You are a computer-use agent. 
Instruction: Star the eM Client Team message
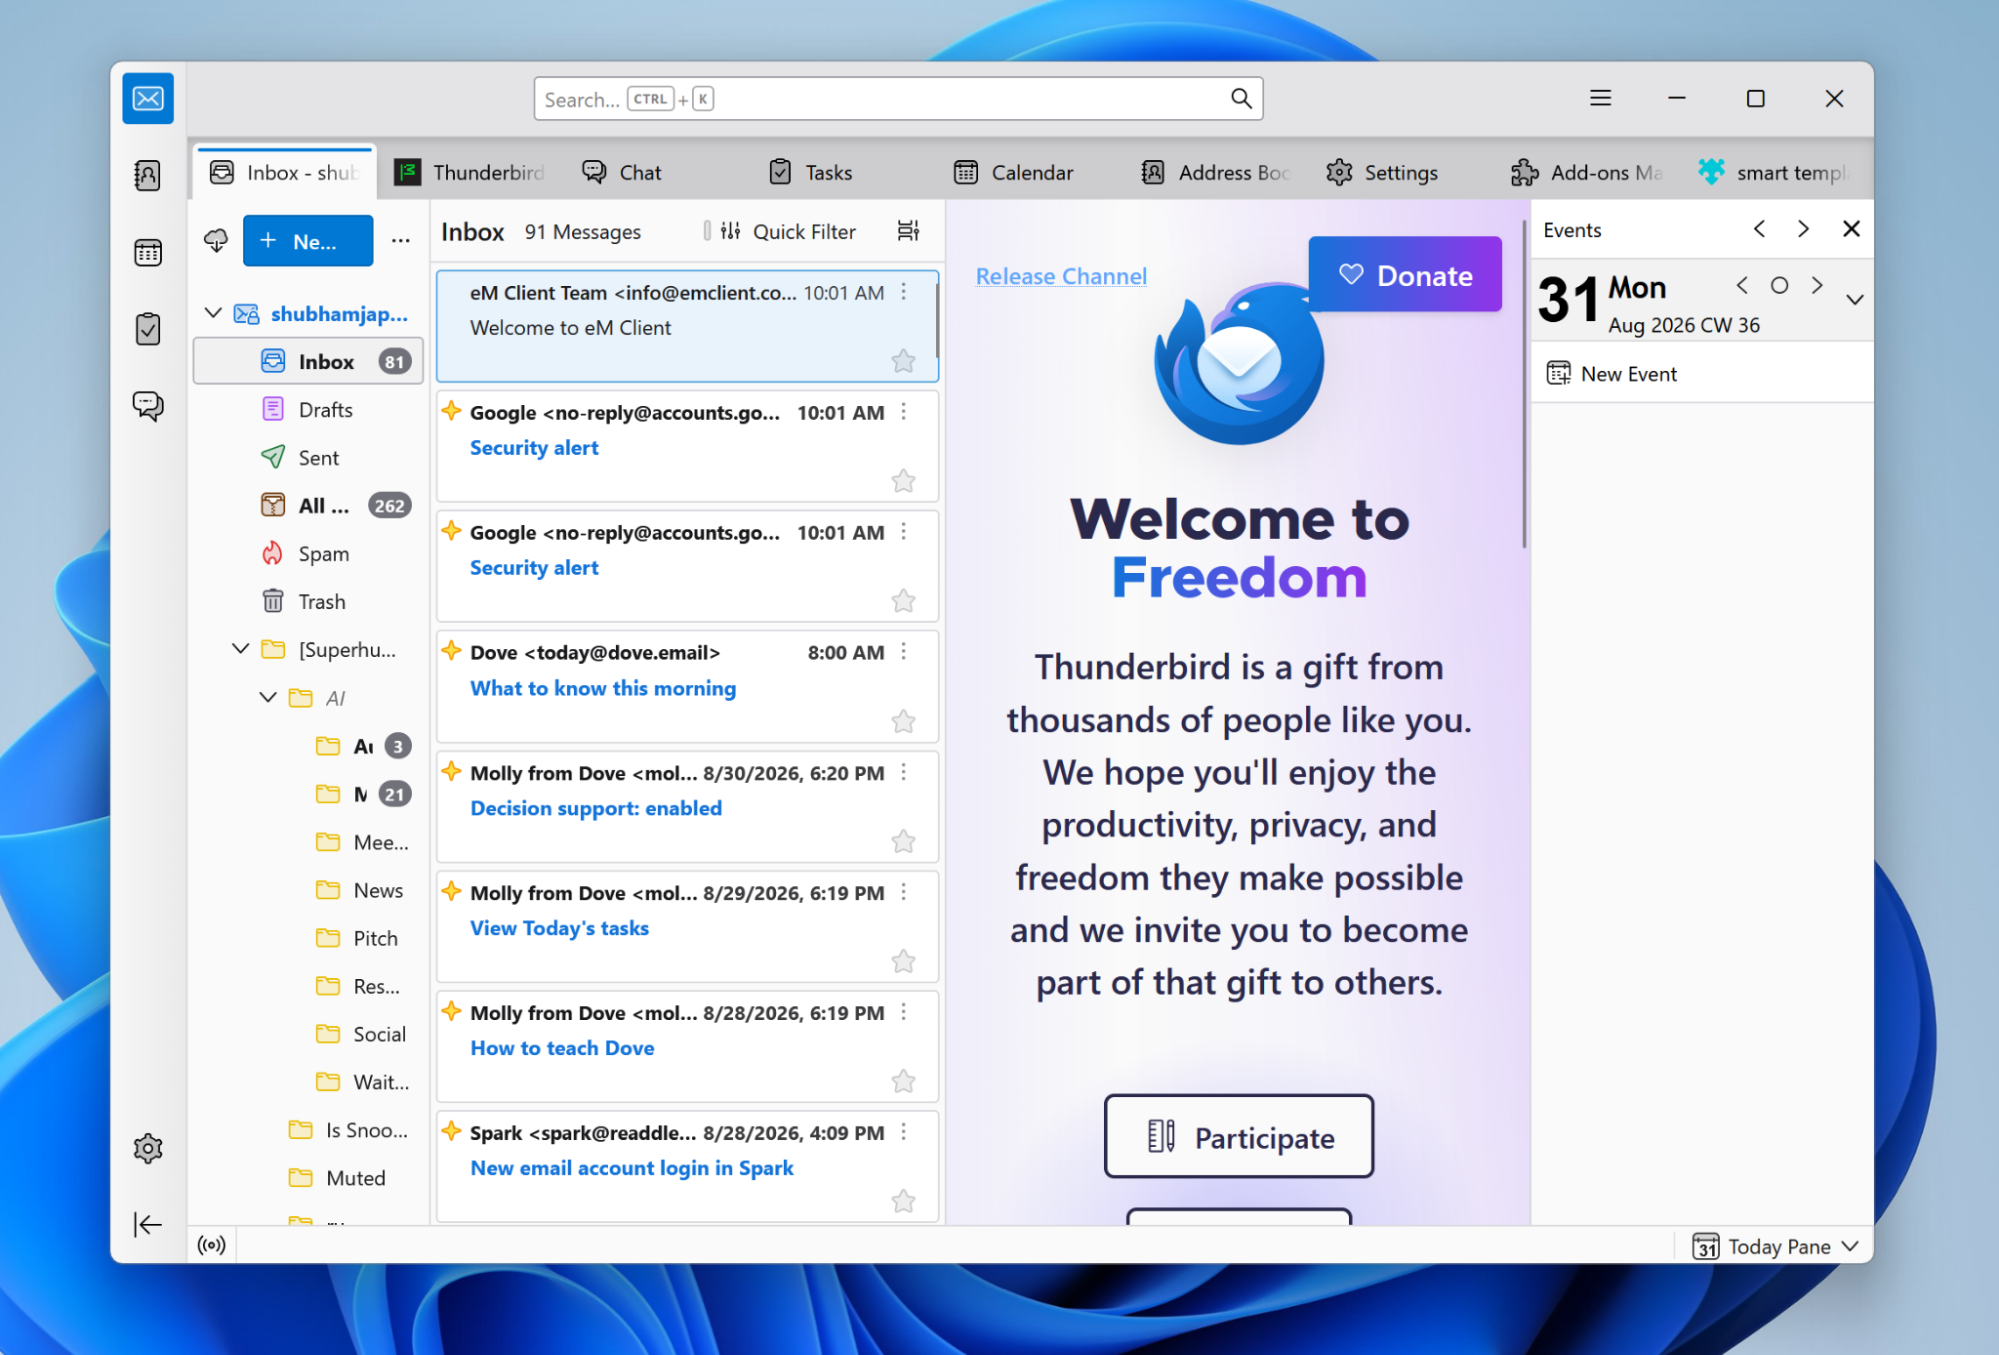tap(904, 361)
